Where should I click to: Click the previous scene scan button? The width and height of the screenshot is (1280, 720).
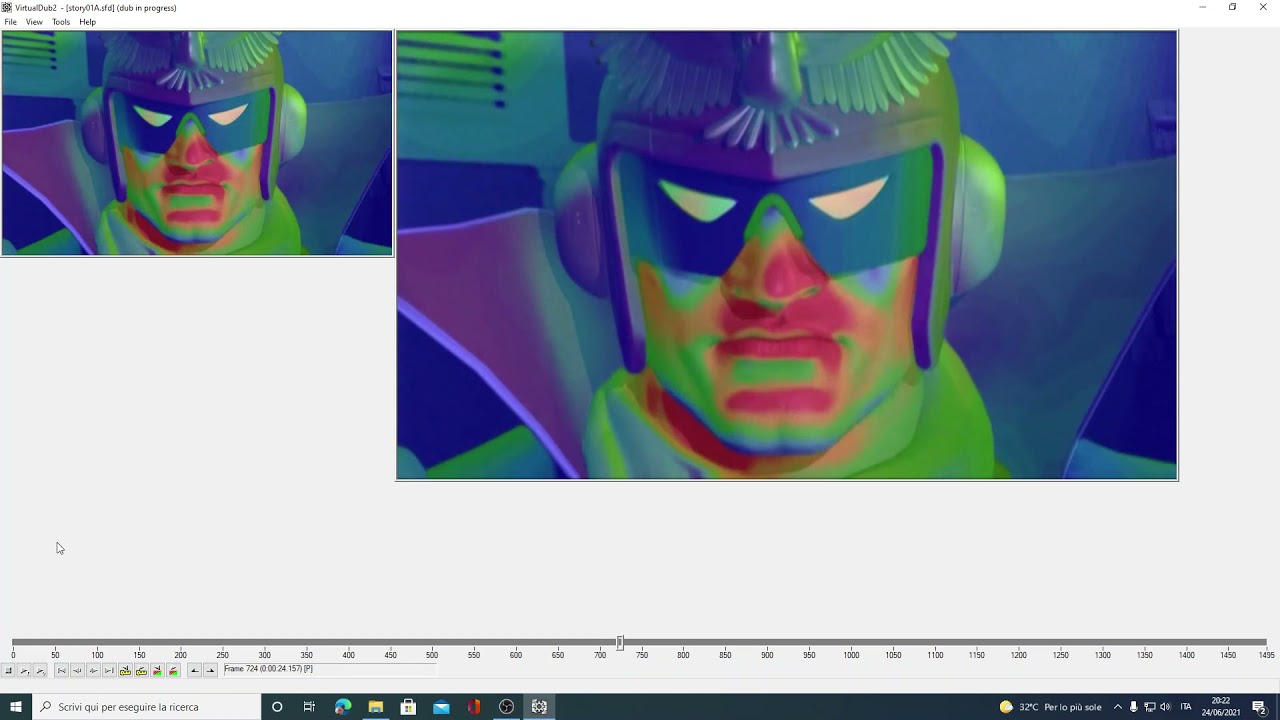[157, 670]
